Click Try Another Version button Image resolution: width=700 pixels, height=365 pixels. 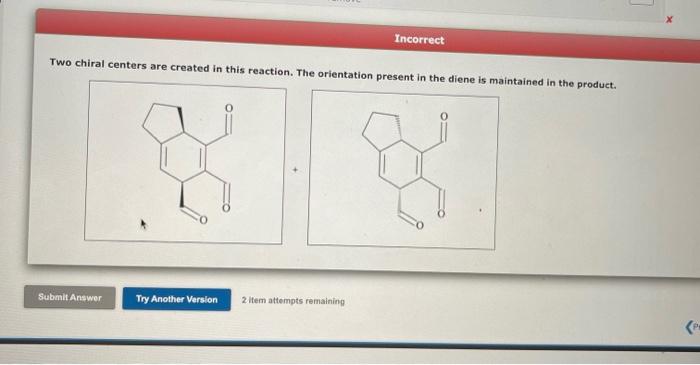click(x=177, y=299)
